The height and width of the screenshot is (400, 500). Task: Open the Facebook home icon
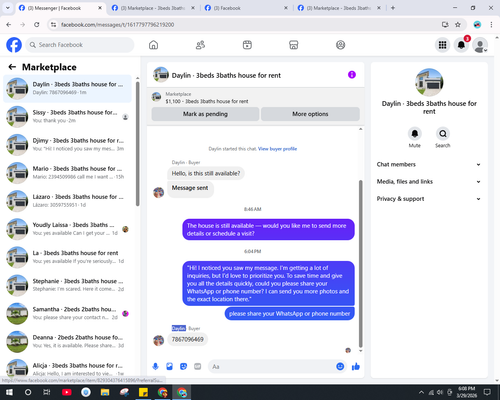coord(153,45)
